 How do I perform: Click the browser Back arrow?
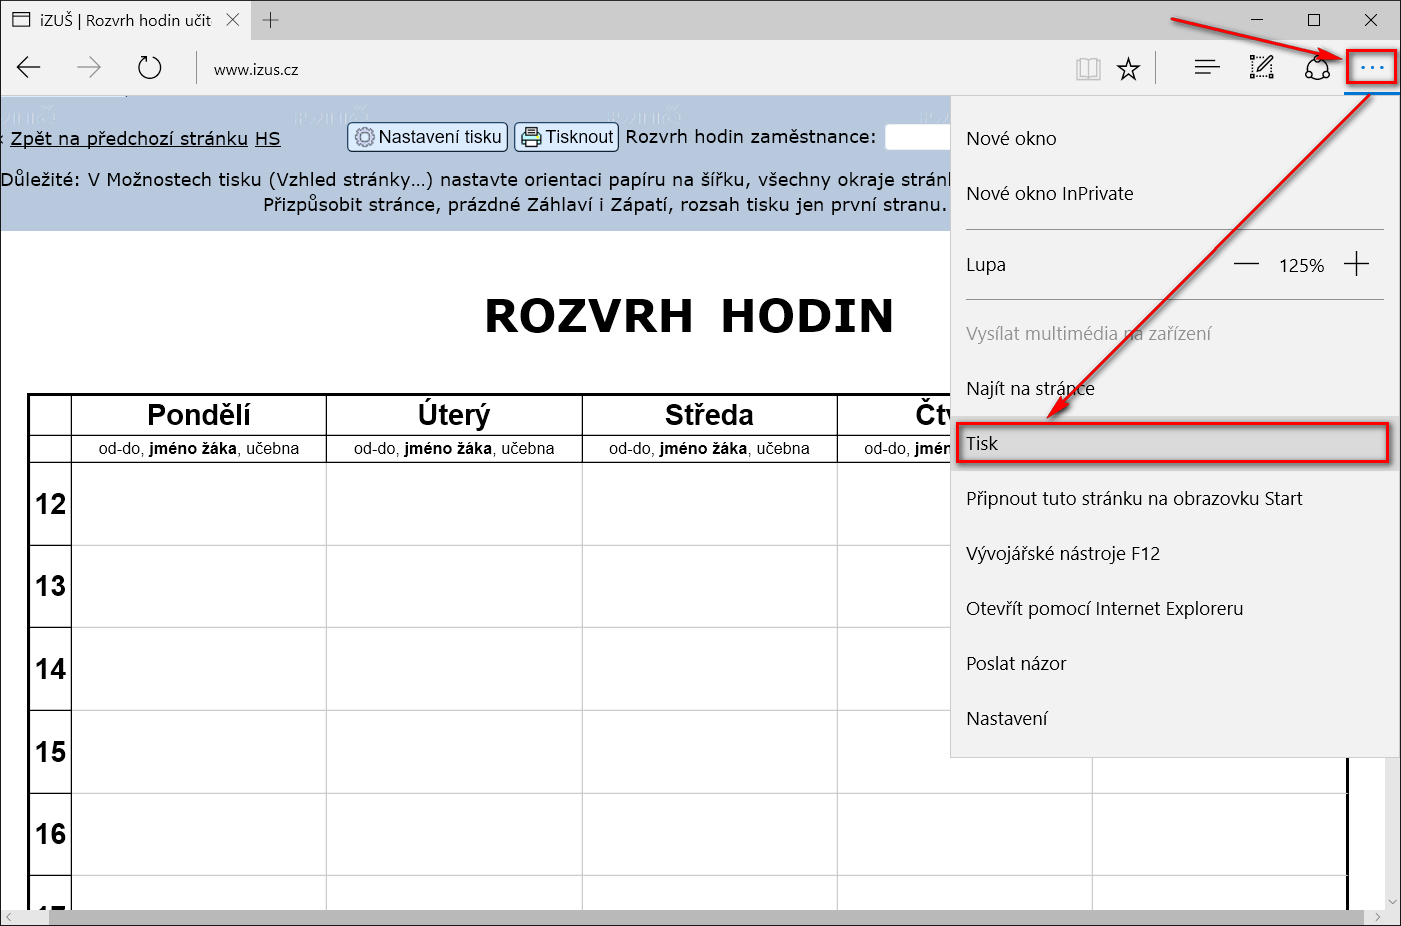[x=29, y=68]
